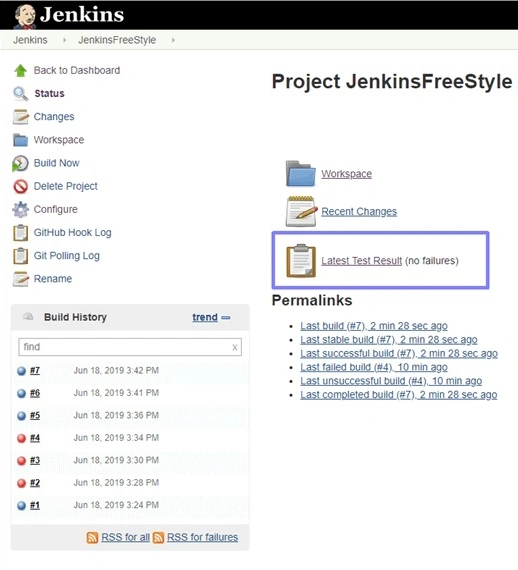Click the RSS for failures link
This screenshot has height=570, width=518.
point(202,537)
